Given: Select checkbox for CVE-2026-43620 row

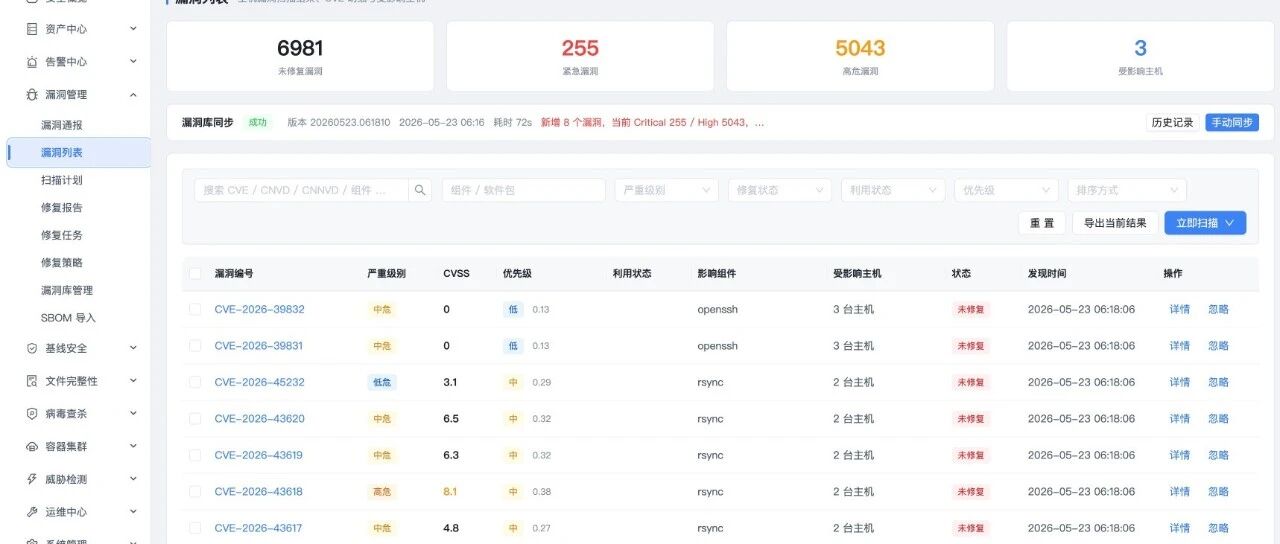Looking at the screenshot, I should [195, 419].
